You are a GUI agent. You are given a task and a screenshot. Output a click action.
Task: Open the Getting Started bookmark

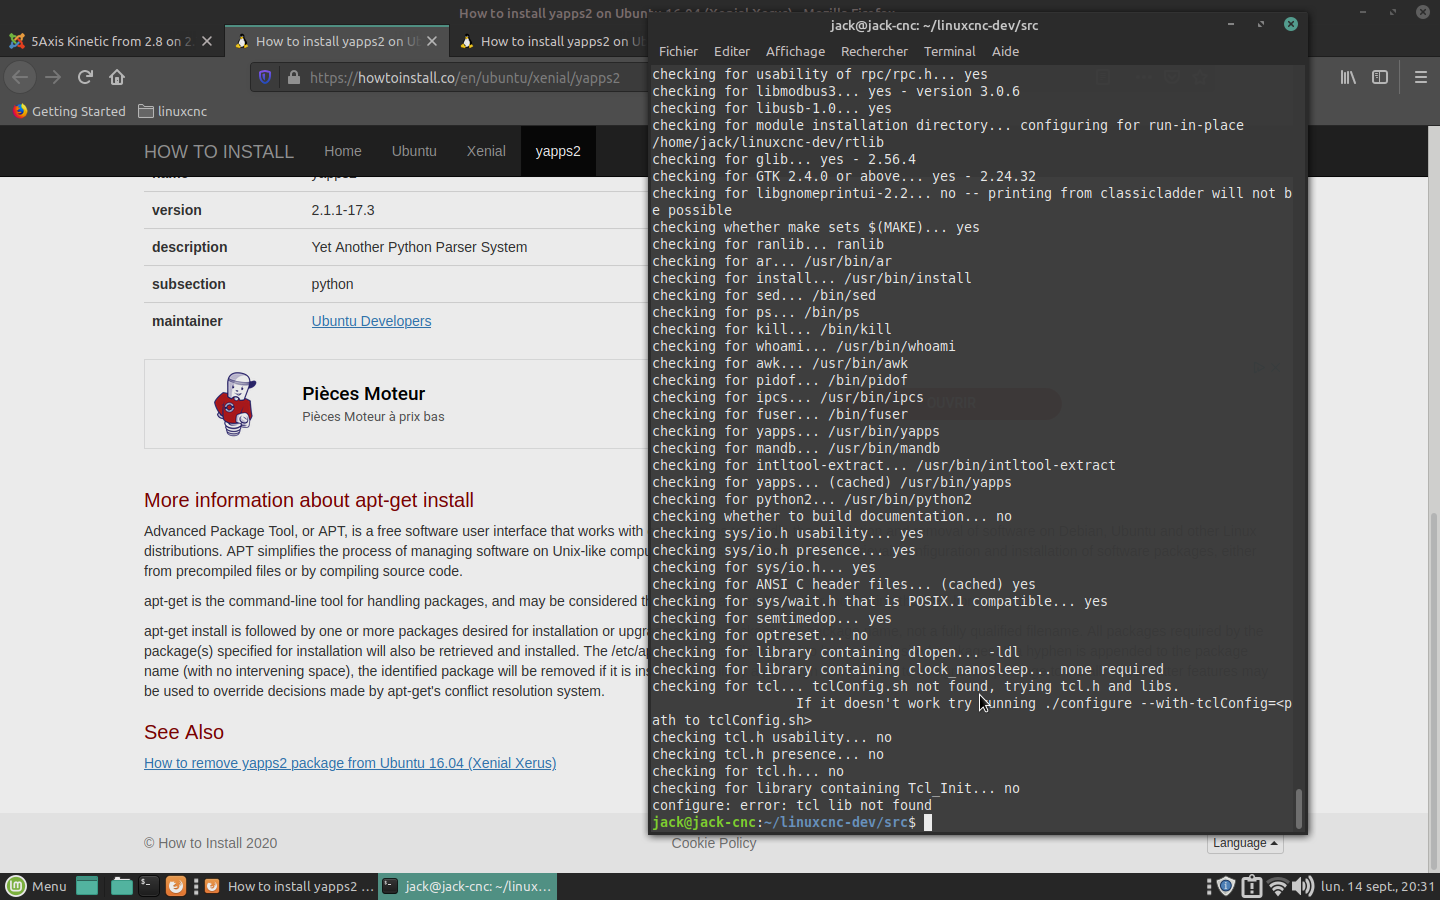pyautogui.click(x=69, y=111)
